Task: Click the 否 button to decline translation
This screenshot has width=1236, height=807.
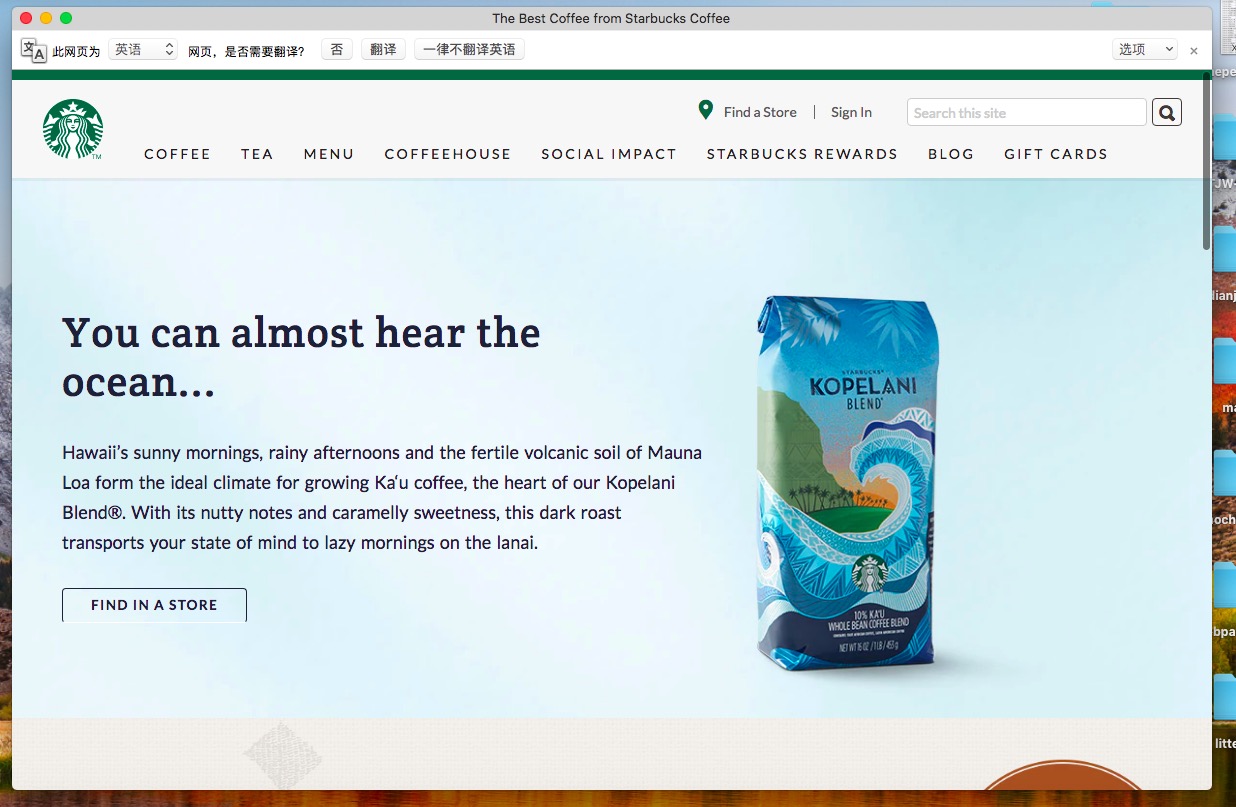Action: point(337,49)
